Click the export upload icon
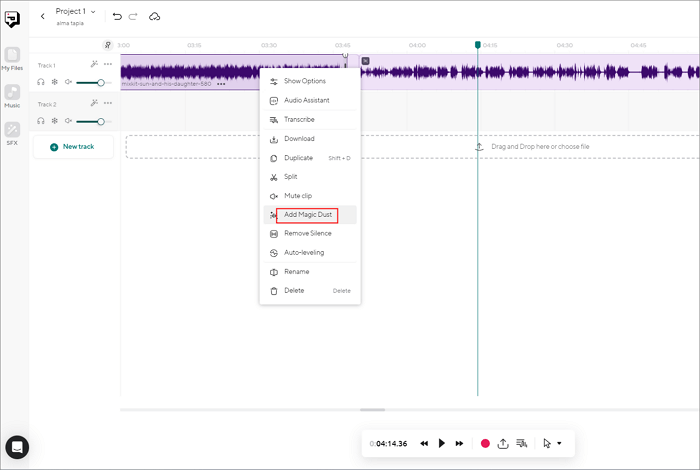 [503, 443]
